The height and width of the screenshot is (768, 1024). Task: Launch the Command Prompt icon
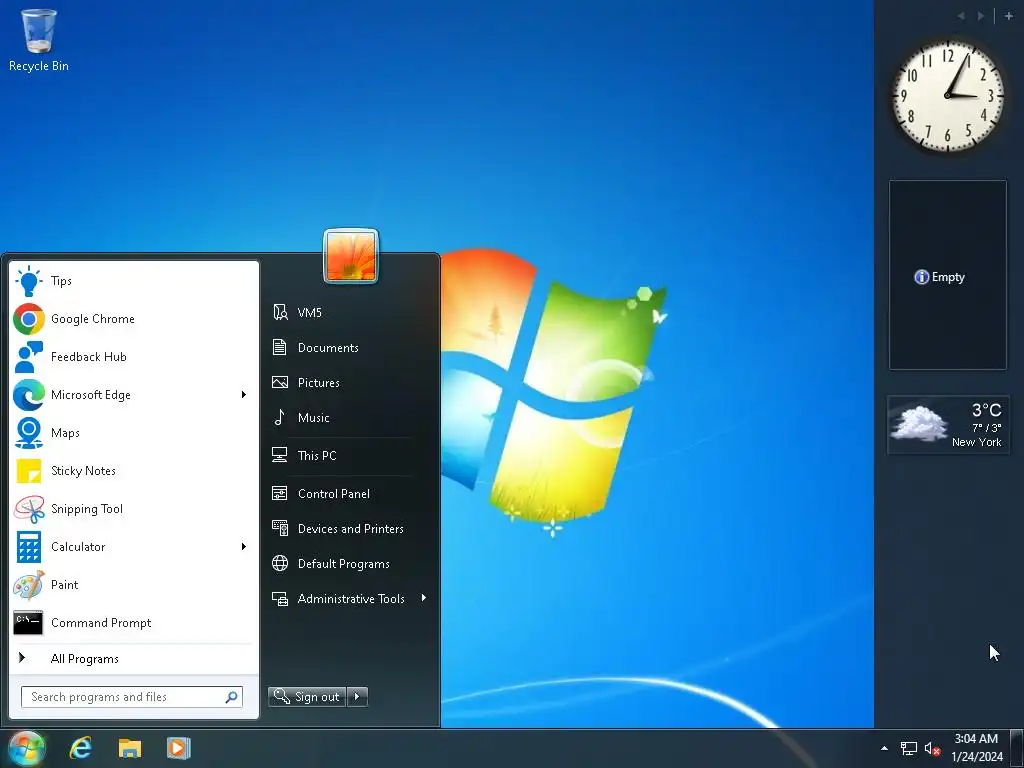pos(29,623)
